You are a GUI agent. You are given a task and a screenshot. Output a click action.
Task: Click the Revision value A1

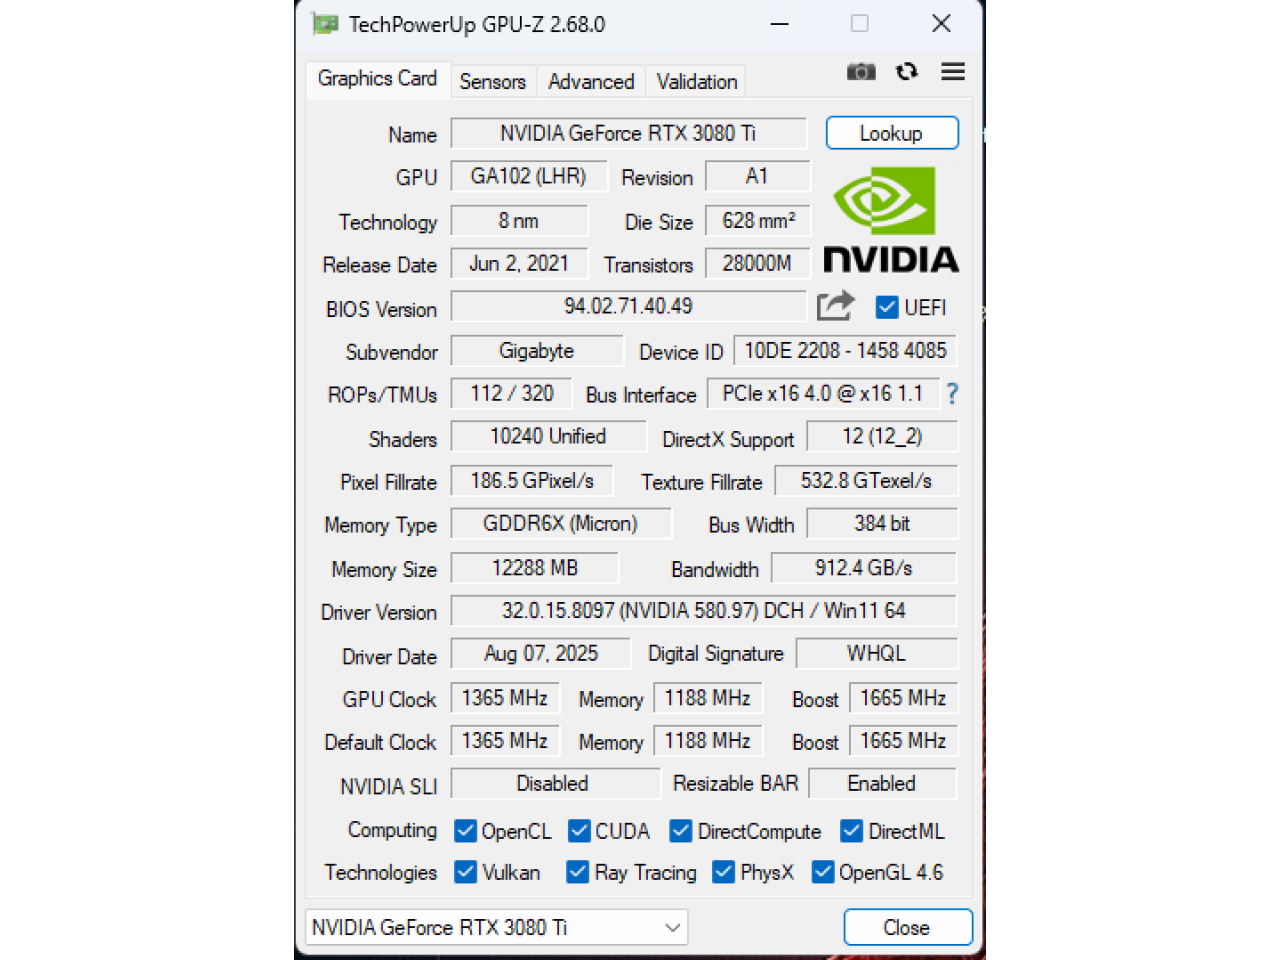757,176
